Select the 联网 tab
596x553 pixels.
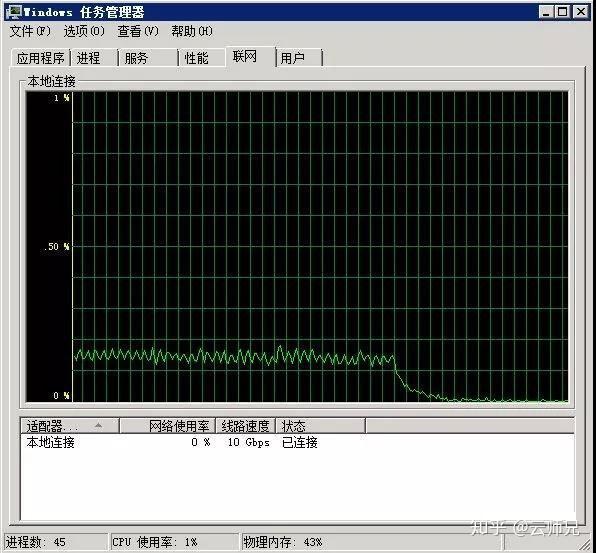pos(250,57)
